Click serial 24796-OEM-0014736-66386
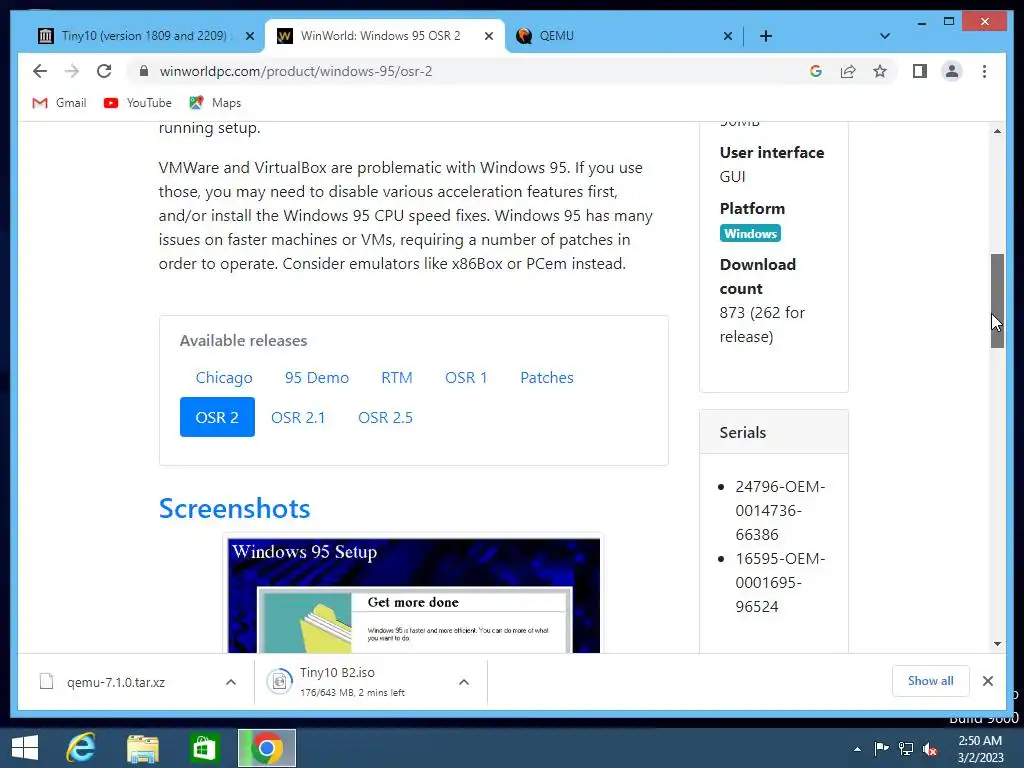Screen dimensions: 1024x768 point(780,511)
